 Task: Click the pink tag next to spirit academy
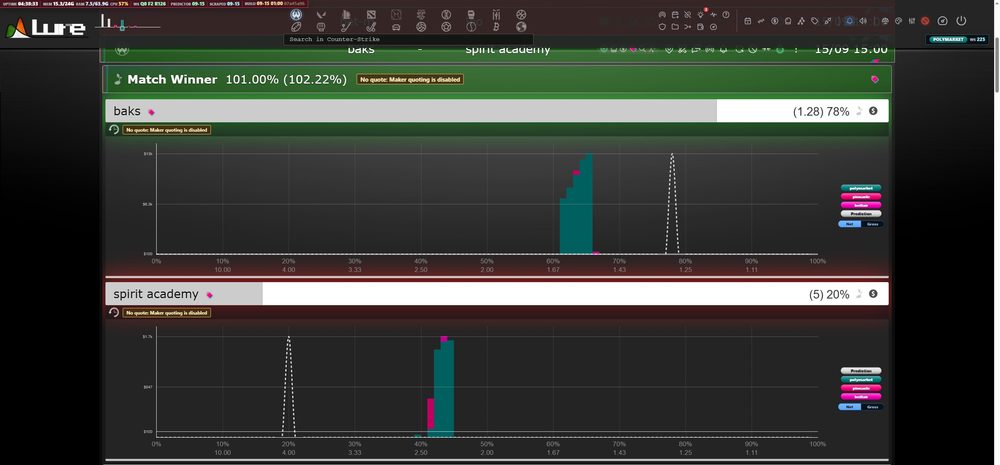point(209,295)
